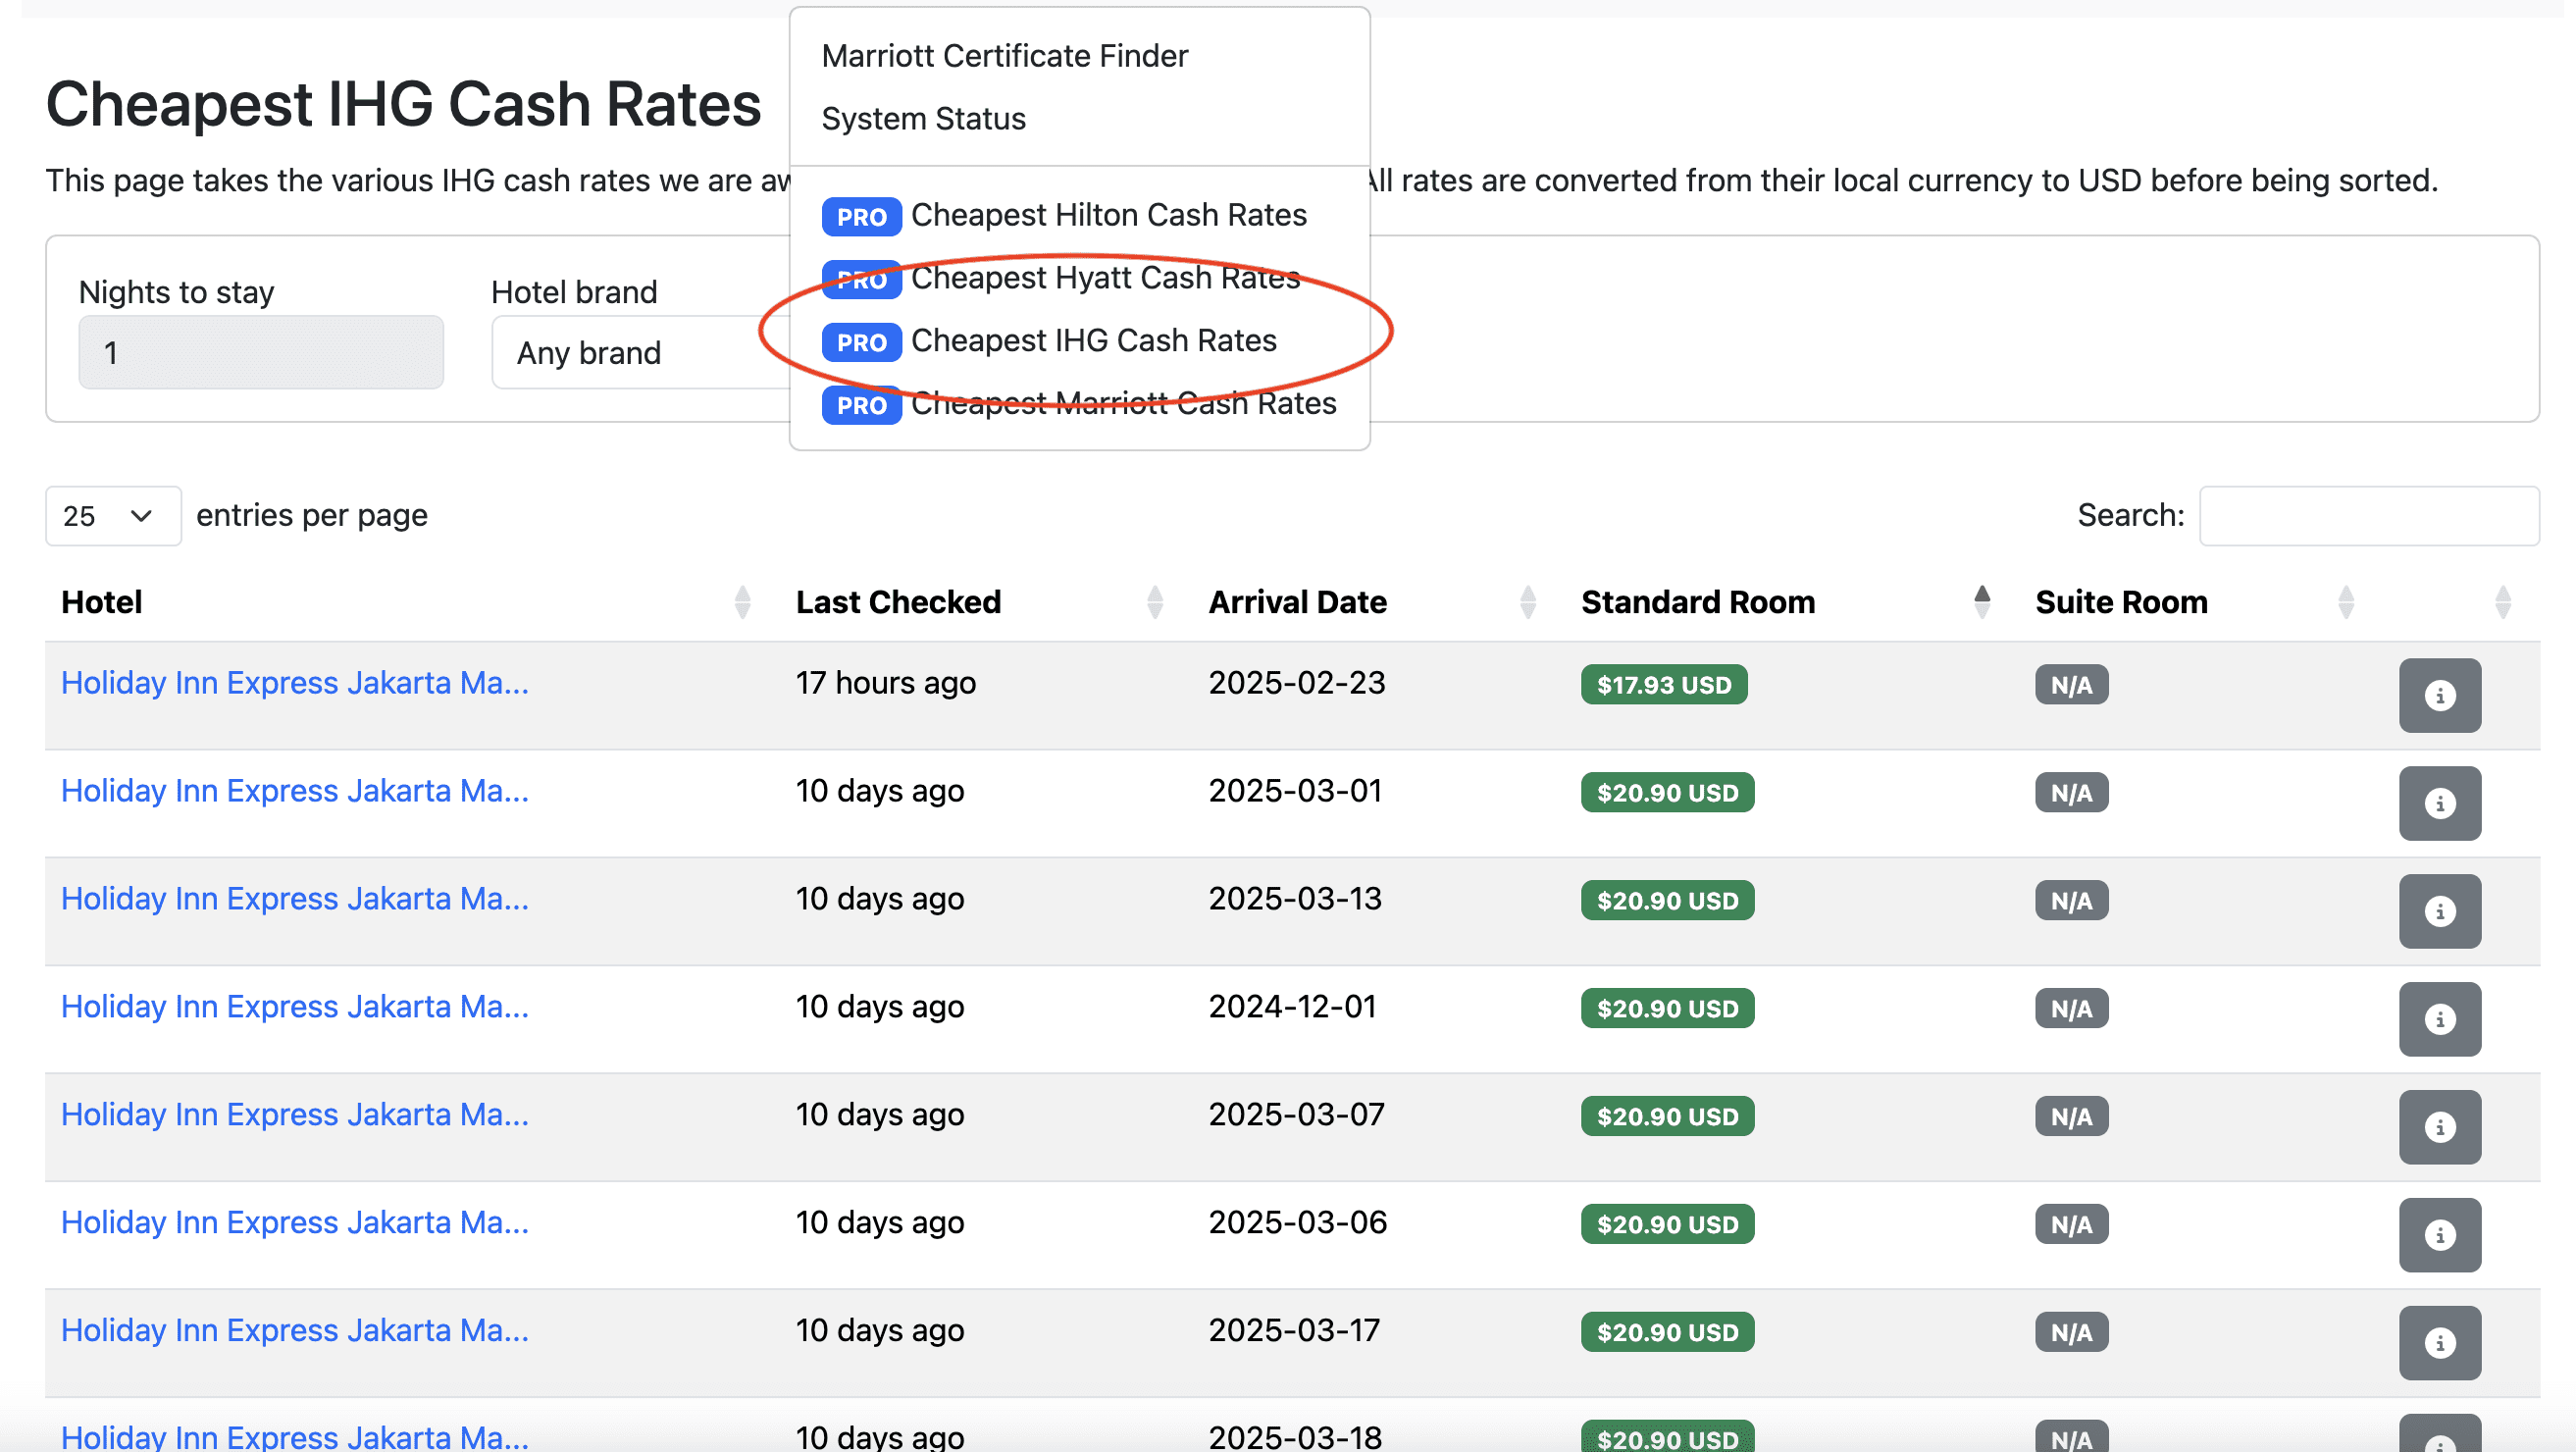2576x1452 pixels.
Task: Open info for 2025-03-07 arrival row
Action: [x=2439, y=1127]
